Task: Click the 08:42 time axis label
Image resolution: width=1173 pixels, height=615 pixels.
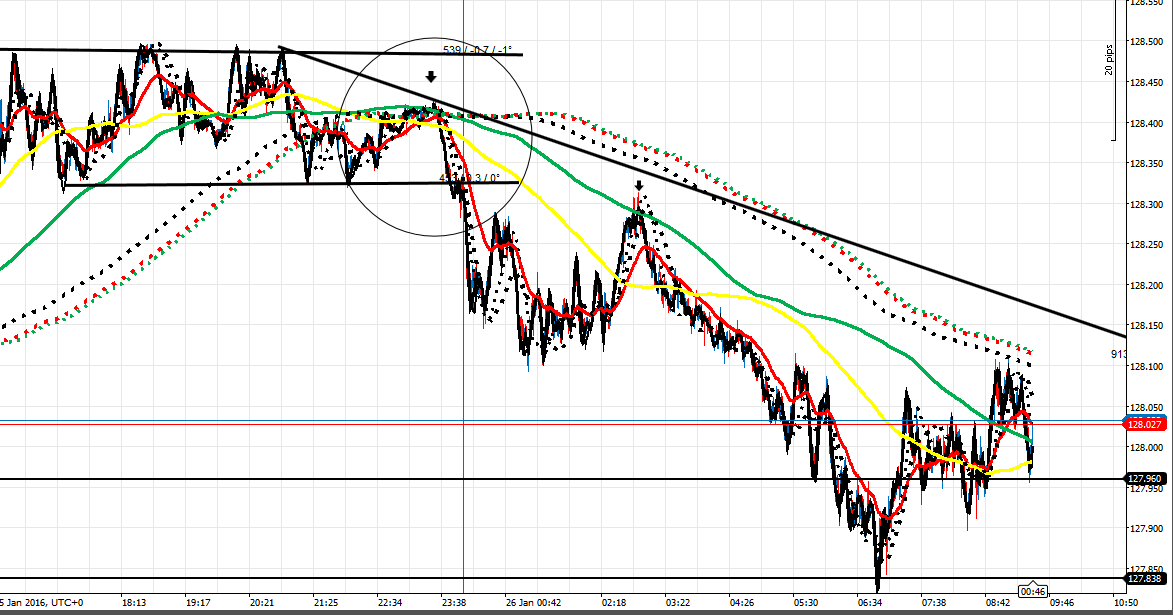Action: coord(999,602)
